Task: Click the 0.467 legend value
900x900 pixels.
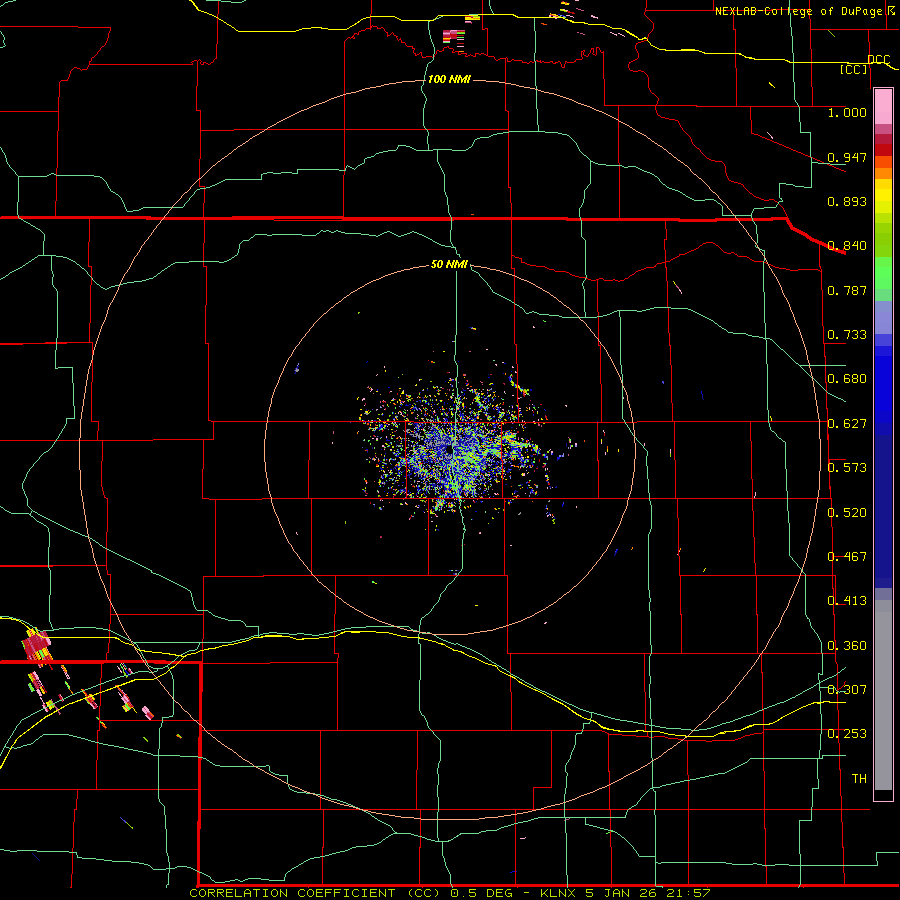Action: [x=847, y=557]
